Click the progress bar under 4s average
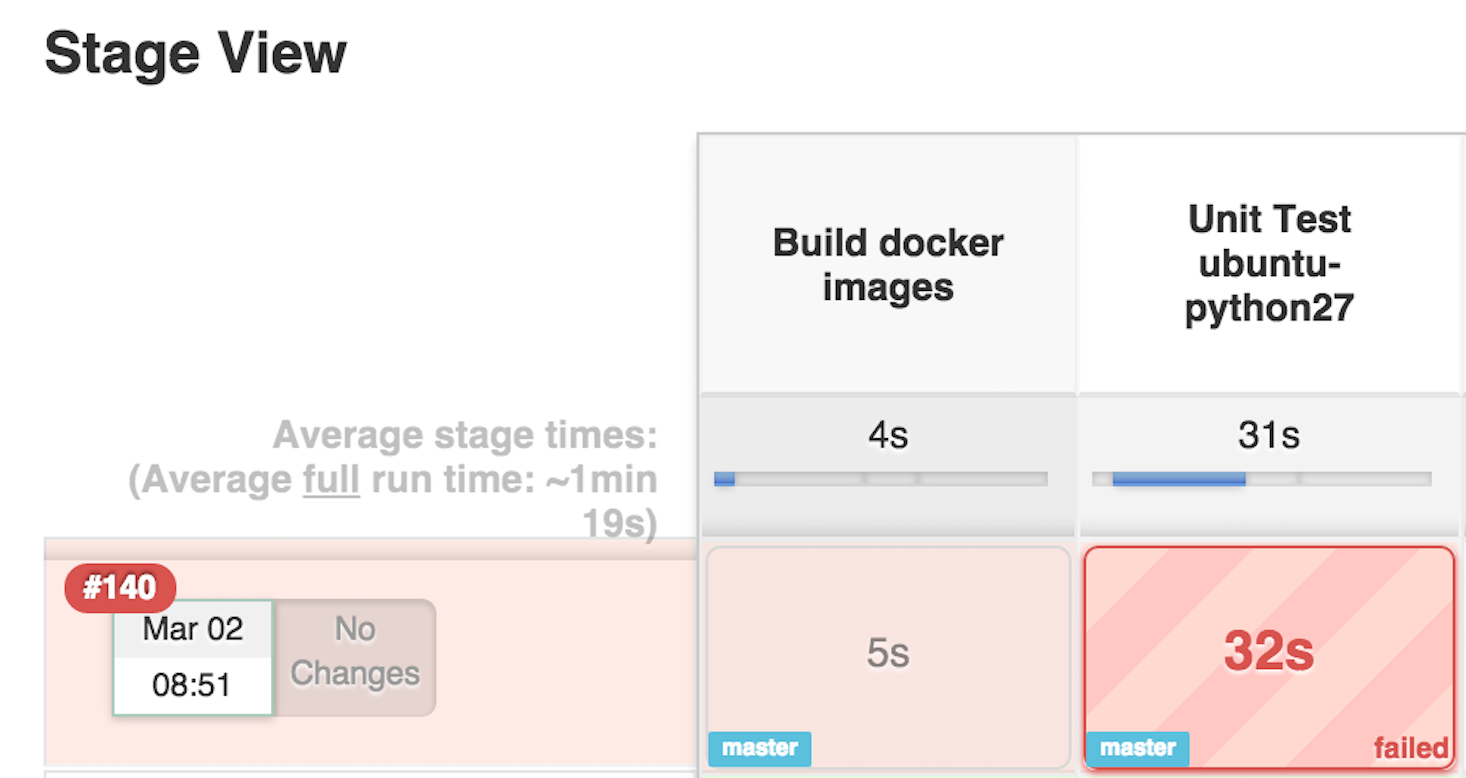The image size is (1466, 778). [881, 479]
